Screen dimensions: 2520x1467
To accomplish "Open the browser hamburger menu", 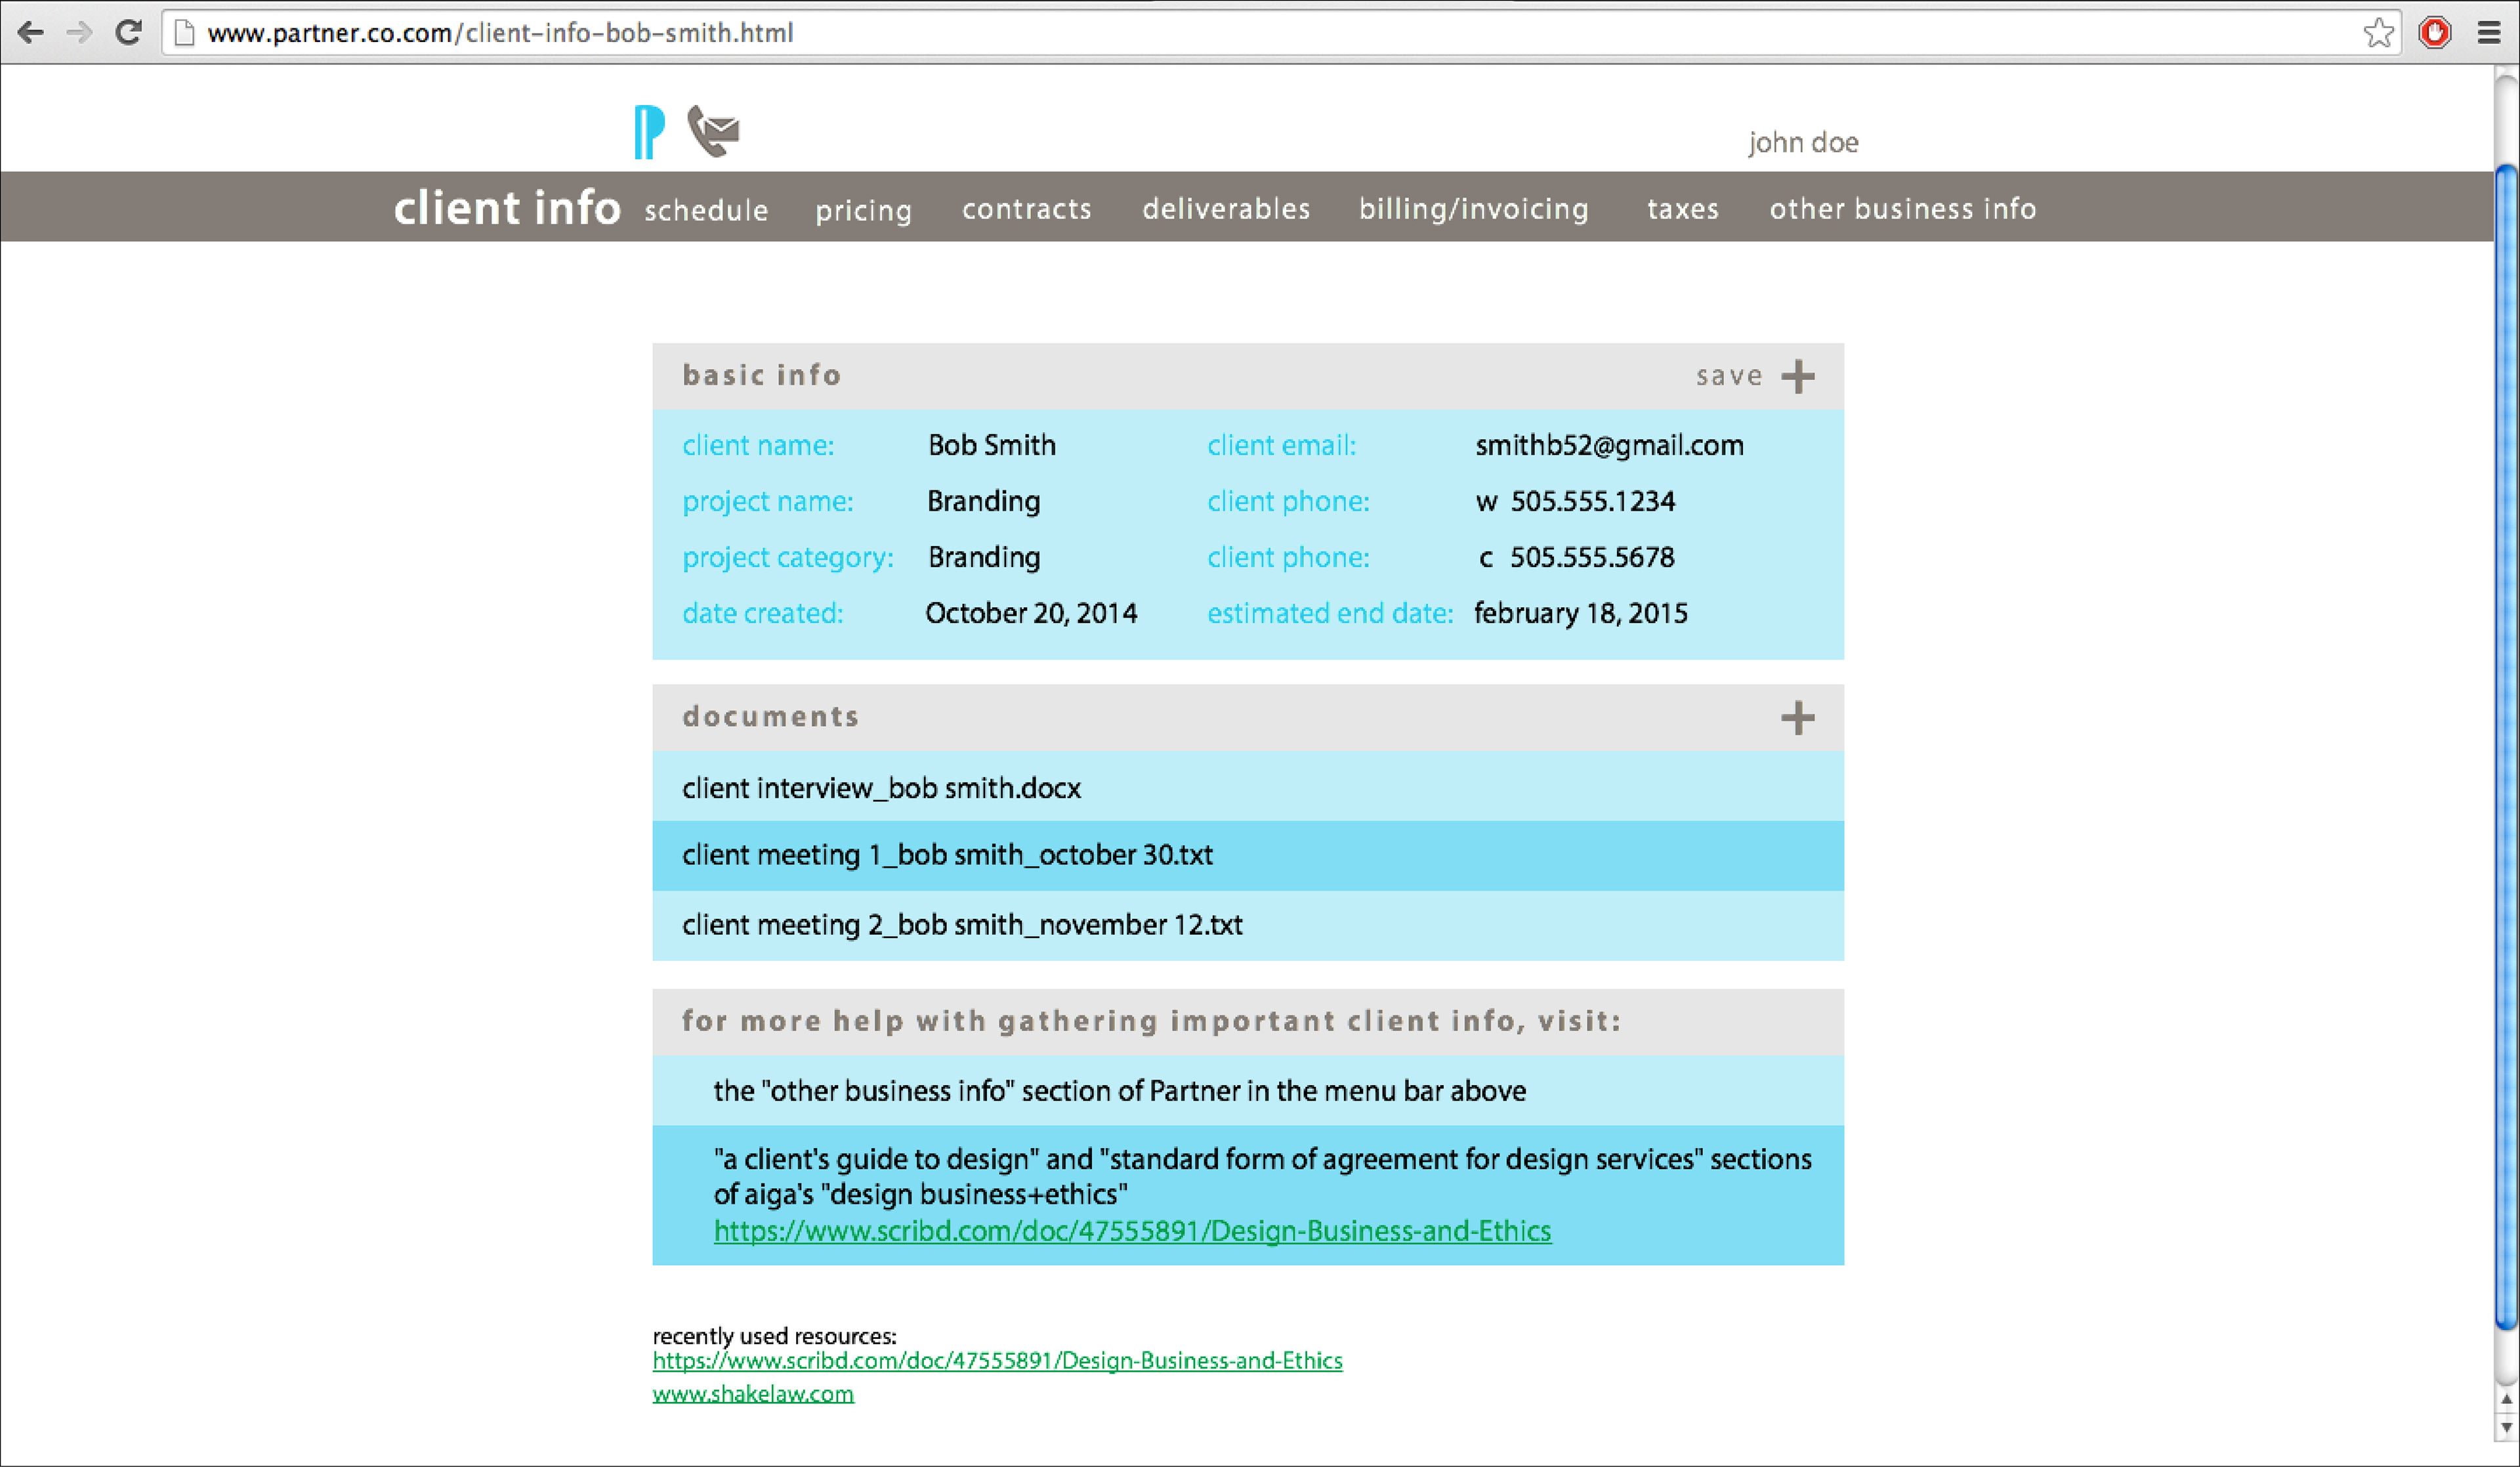I will [x=2489, y=33].
